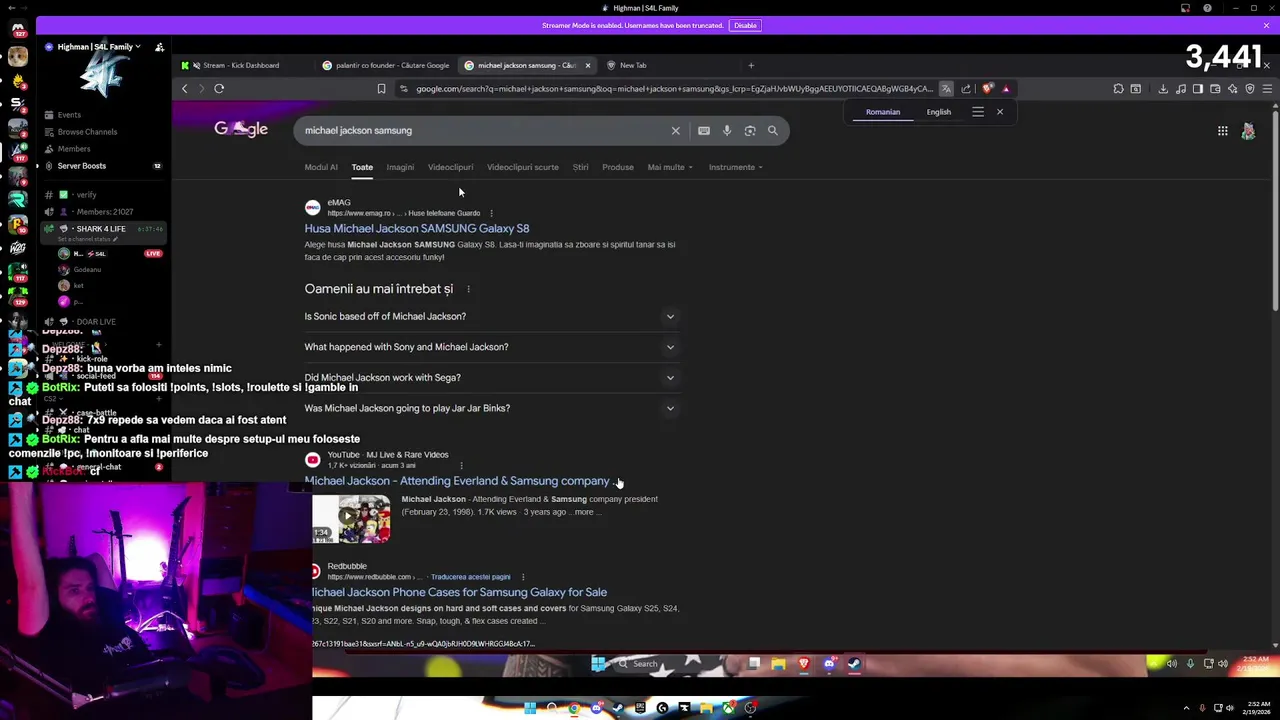The width and height of the screenshot is (1280, 720).
Task: Switch to the Videoclipuri search tab
Action: [450, 167]
